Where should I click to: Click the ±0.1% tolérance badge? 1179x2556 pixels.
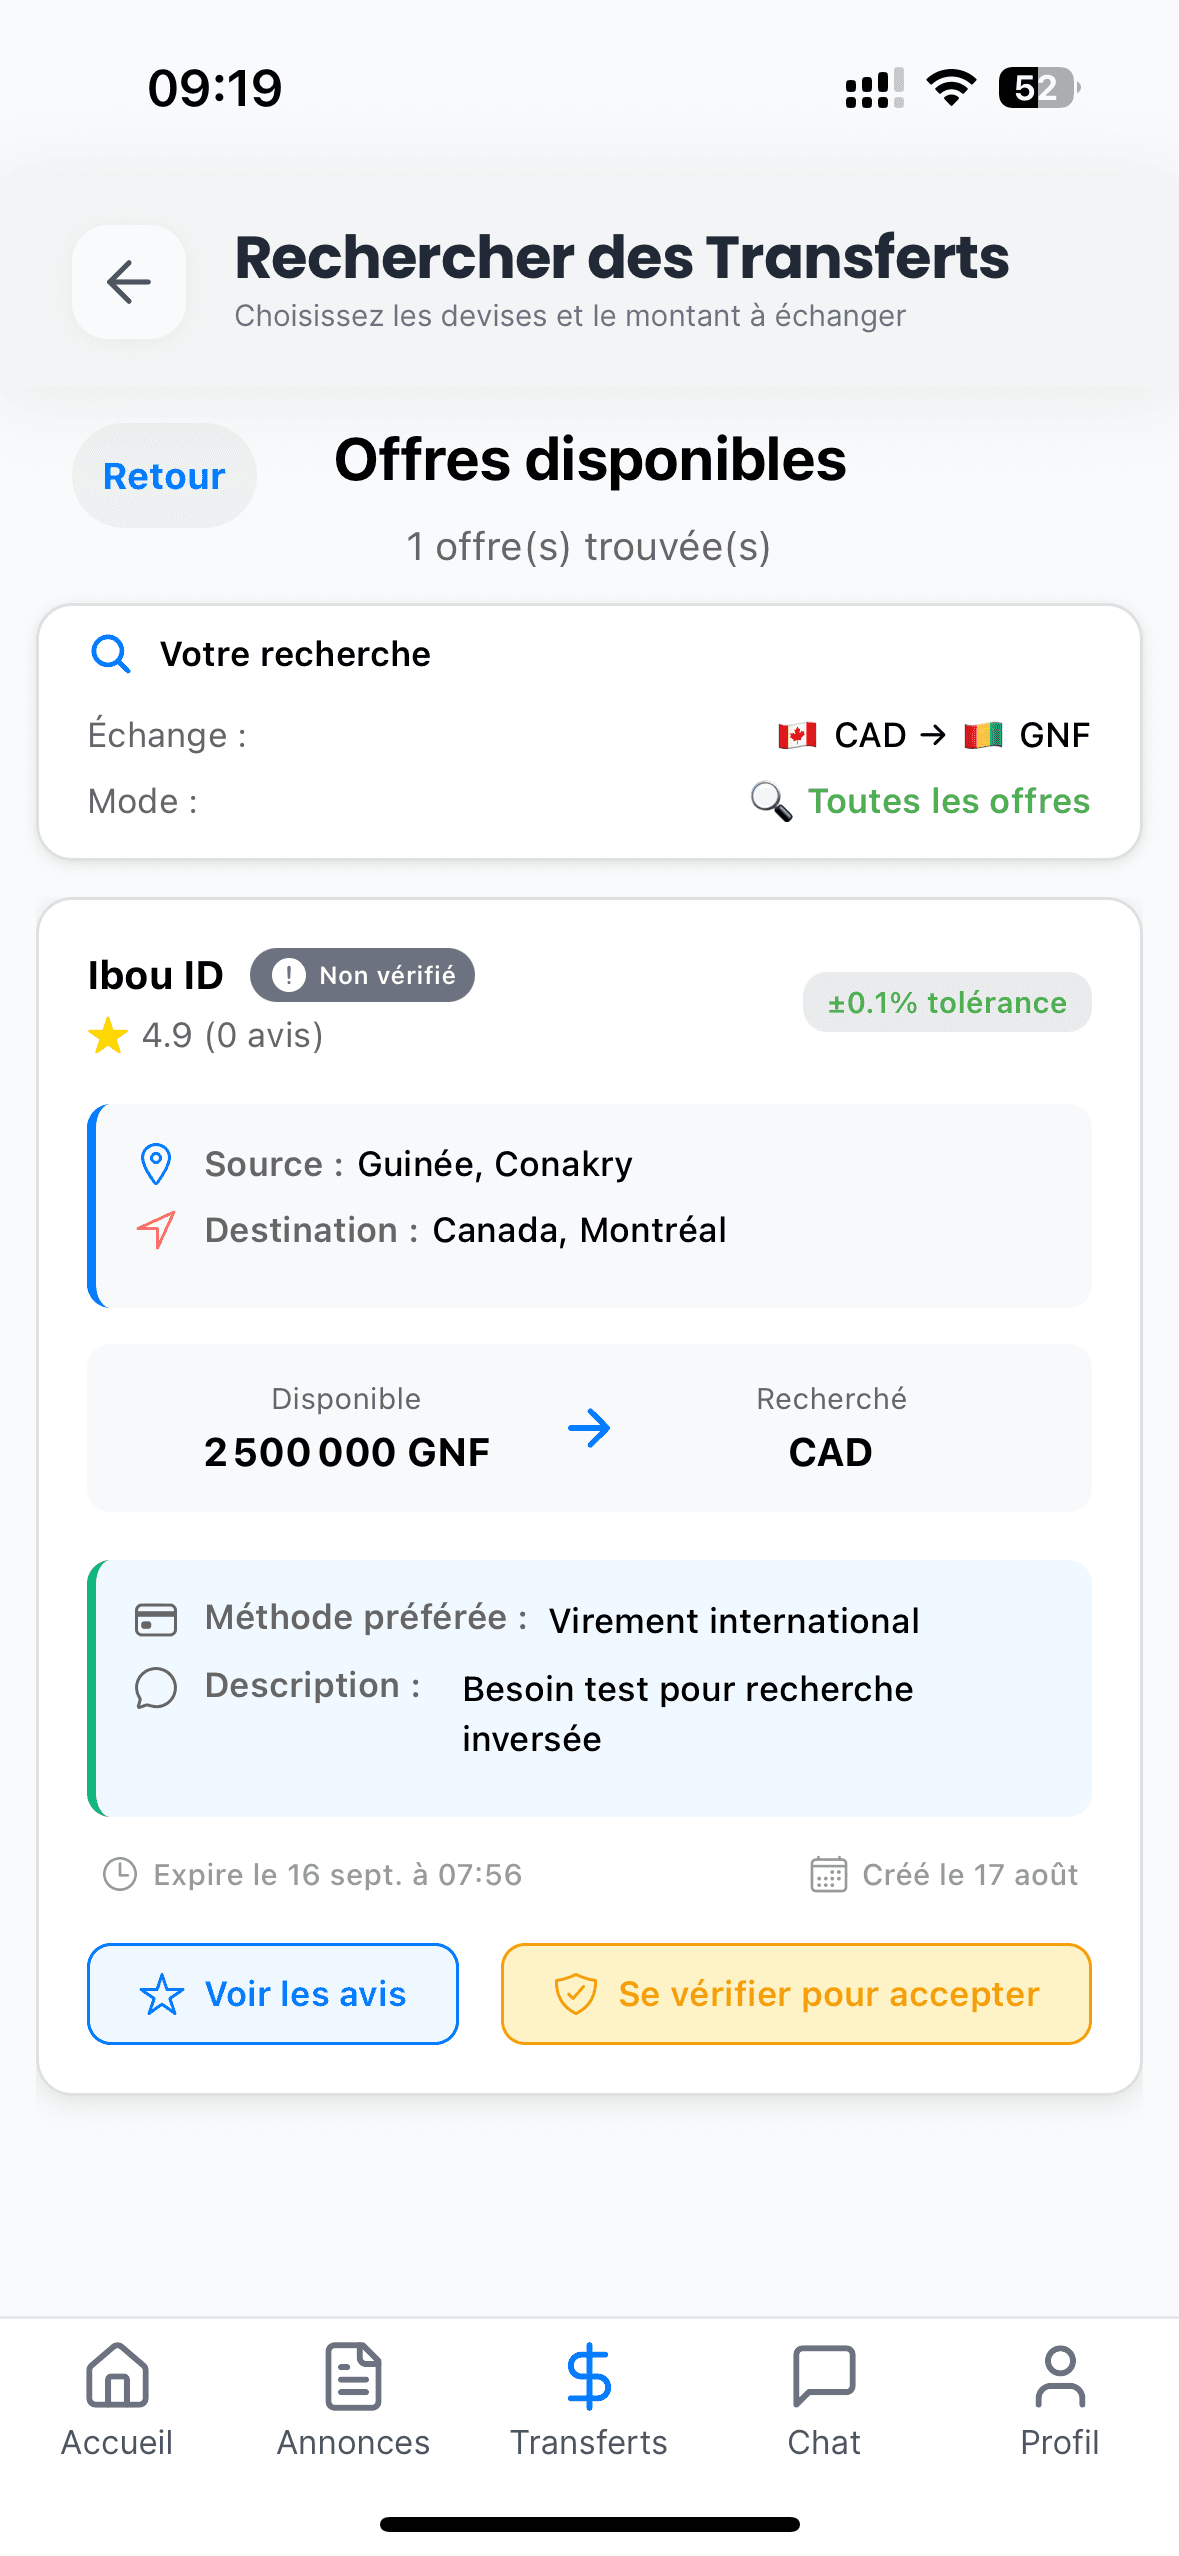click(946, 1002)
